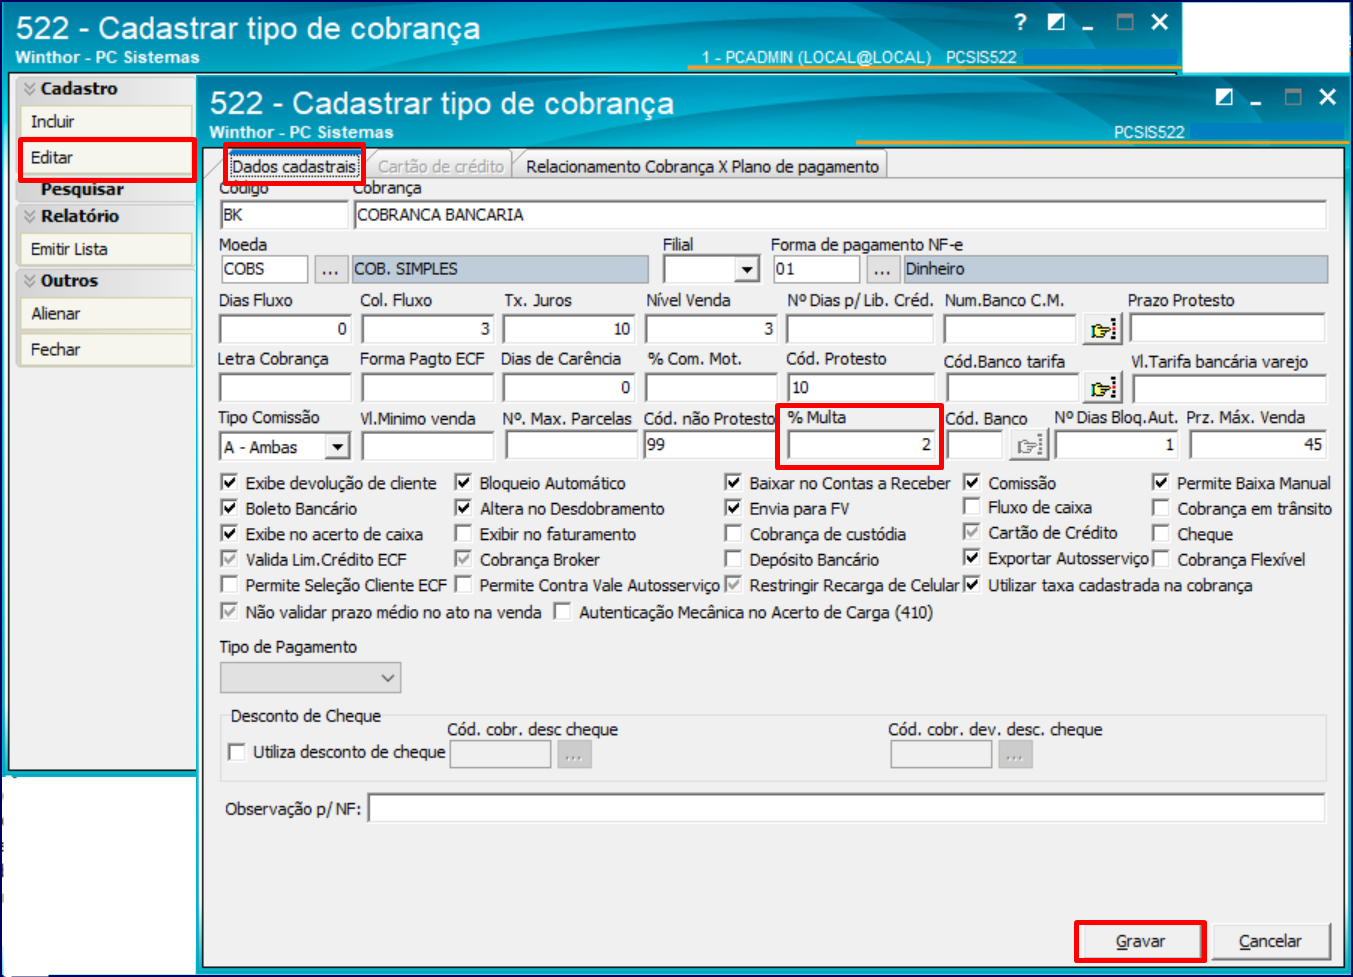Open Relacionamento Cobrança X Plano de pagamento tab
The width and height of the screenshot is (1353, 977).
702,166
